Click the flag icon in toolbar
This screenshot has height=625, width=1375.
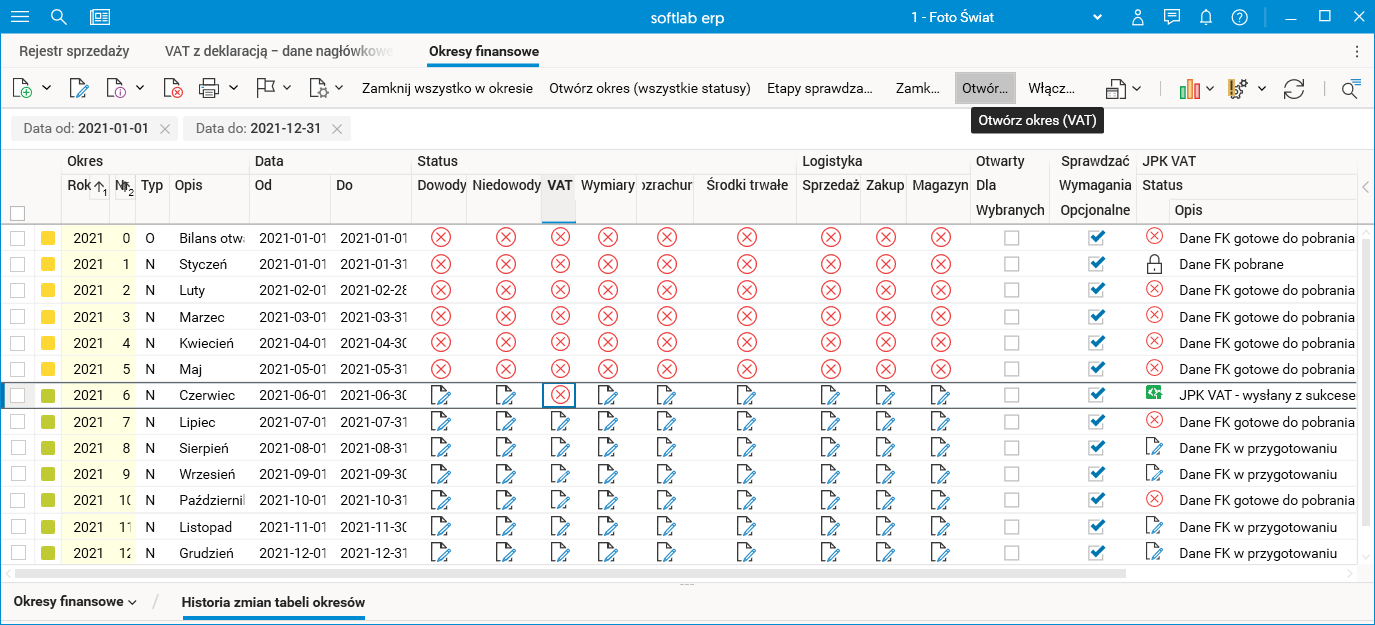pos(265,88)
